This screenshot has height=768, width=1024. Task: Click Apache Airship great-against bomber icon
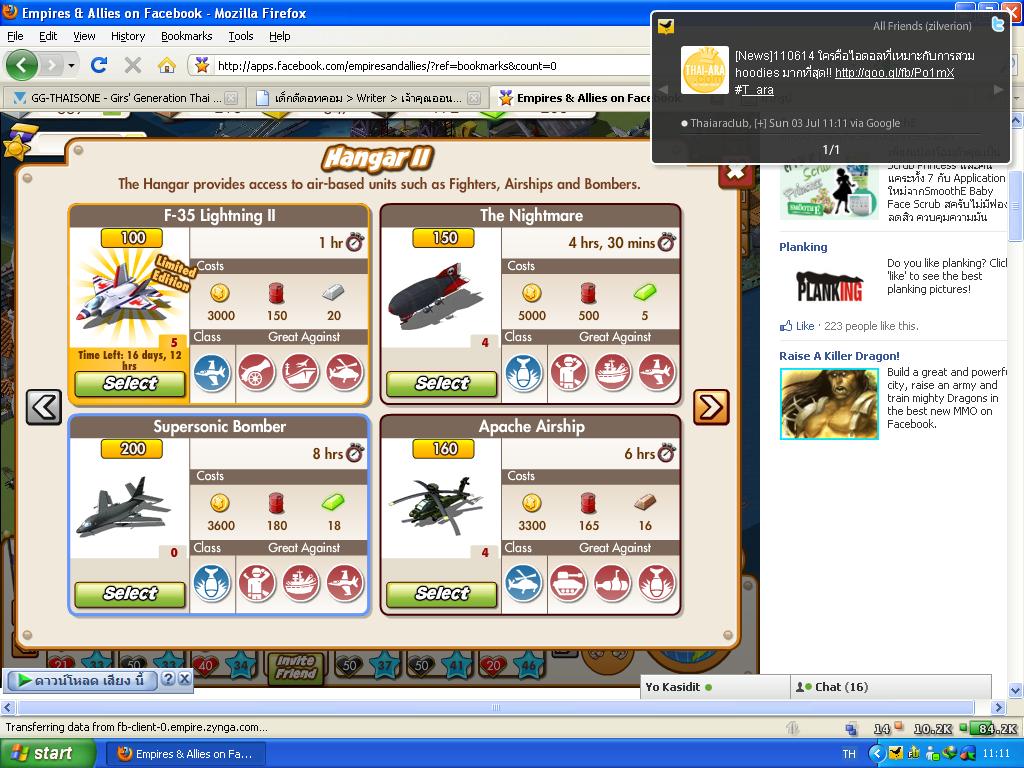657,583
